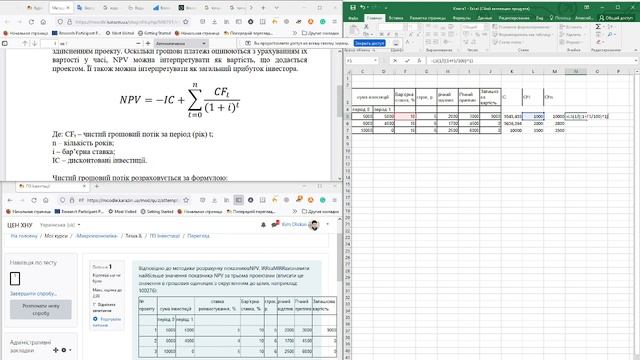Open Moodle language selector dropdown
Screen dimensions: 640x360
pyautogui.click(x=60, y=225)
